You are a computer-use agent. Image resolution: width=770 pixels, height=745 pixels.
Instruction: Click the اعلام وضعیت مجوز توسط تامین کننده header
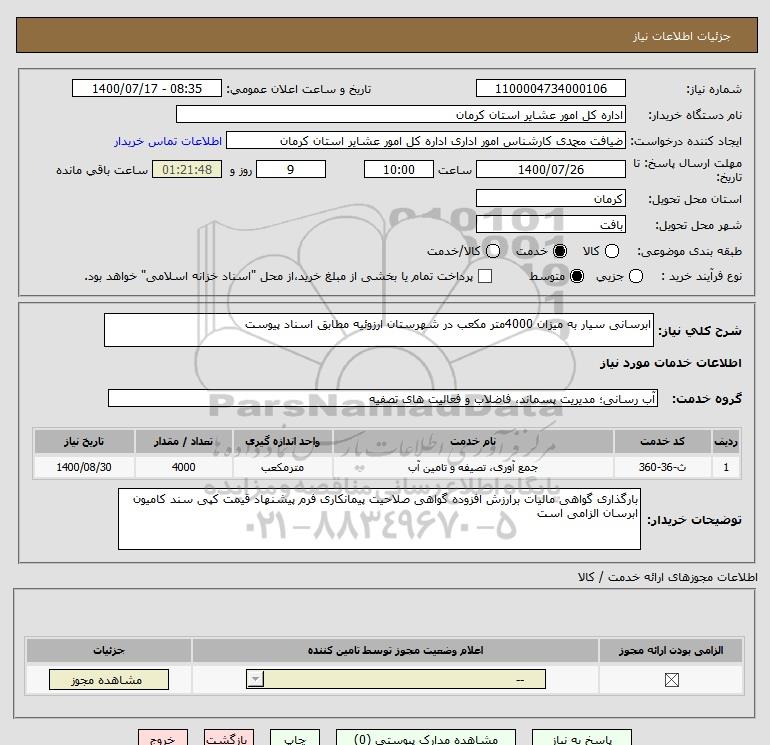pos(395,650)
